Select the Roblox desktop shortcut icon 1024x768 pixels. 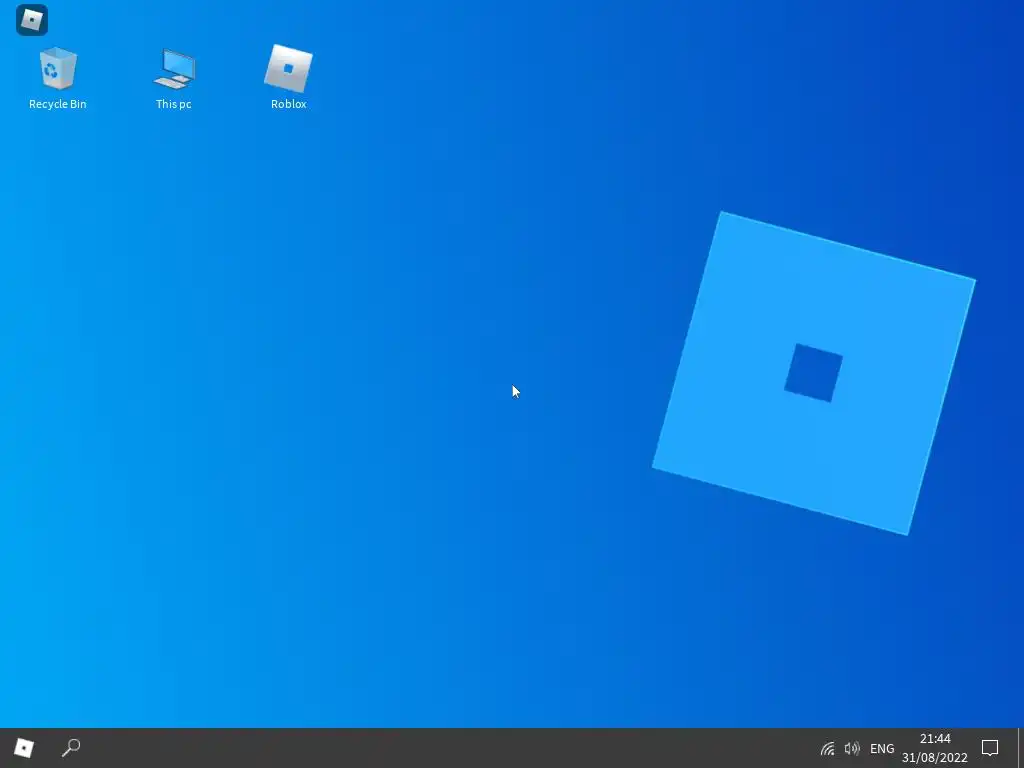[x=289, y=69]
